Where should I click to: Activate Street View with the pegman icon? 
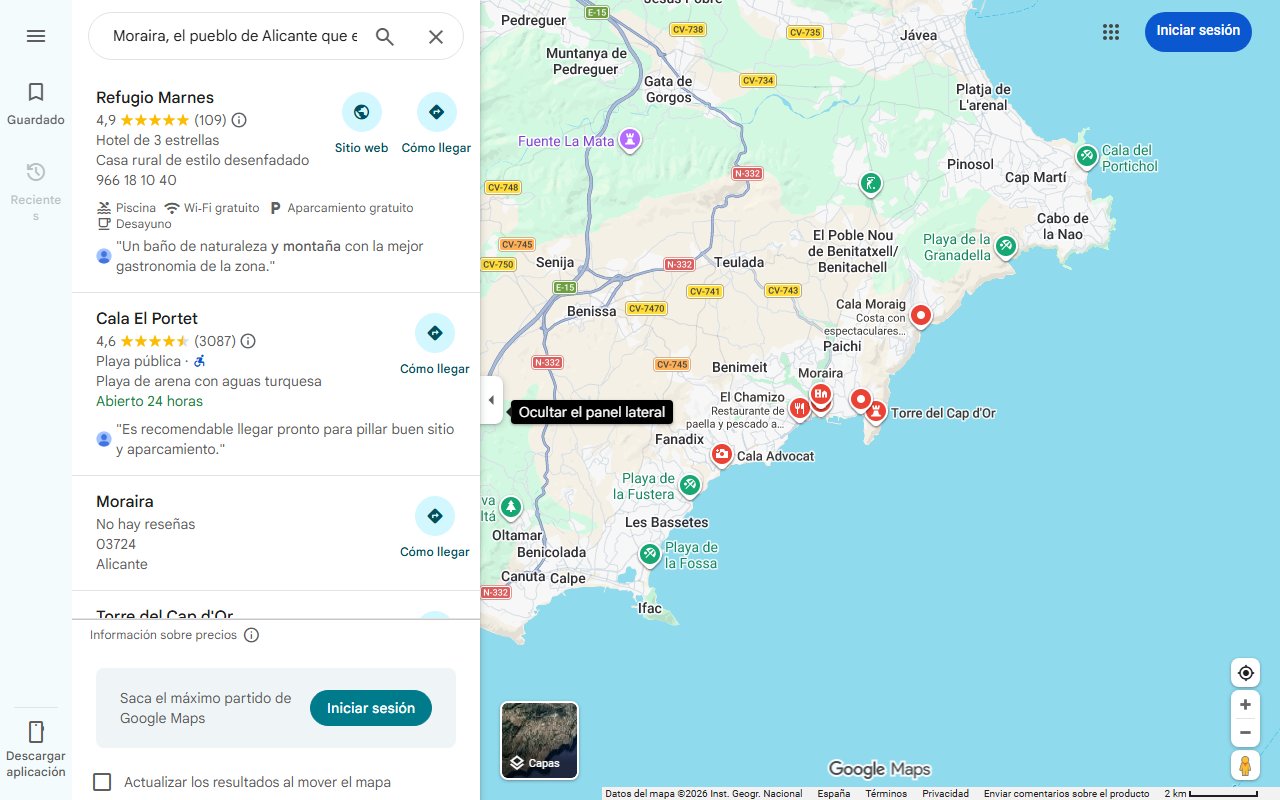pos(1245,766)
